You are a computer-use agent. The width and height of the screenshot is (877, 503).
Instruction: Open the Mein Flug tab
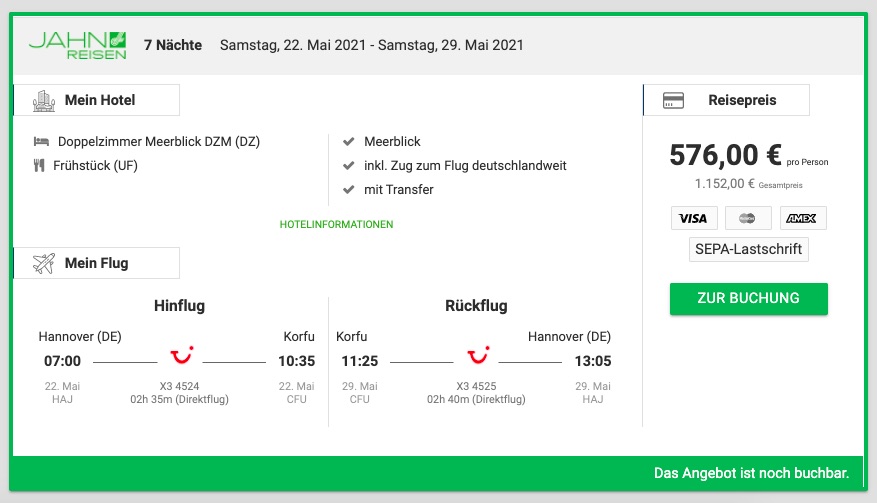click(96, 263)
